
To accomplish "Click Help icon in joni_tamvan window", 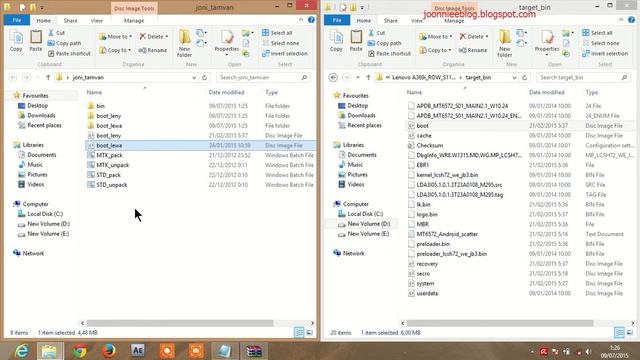I will 311,20.
